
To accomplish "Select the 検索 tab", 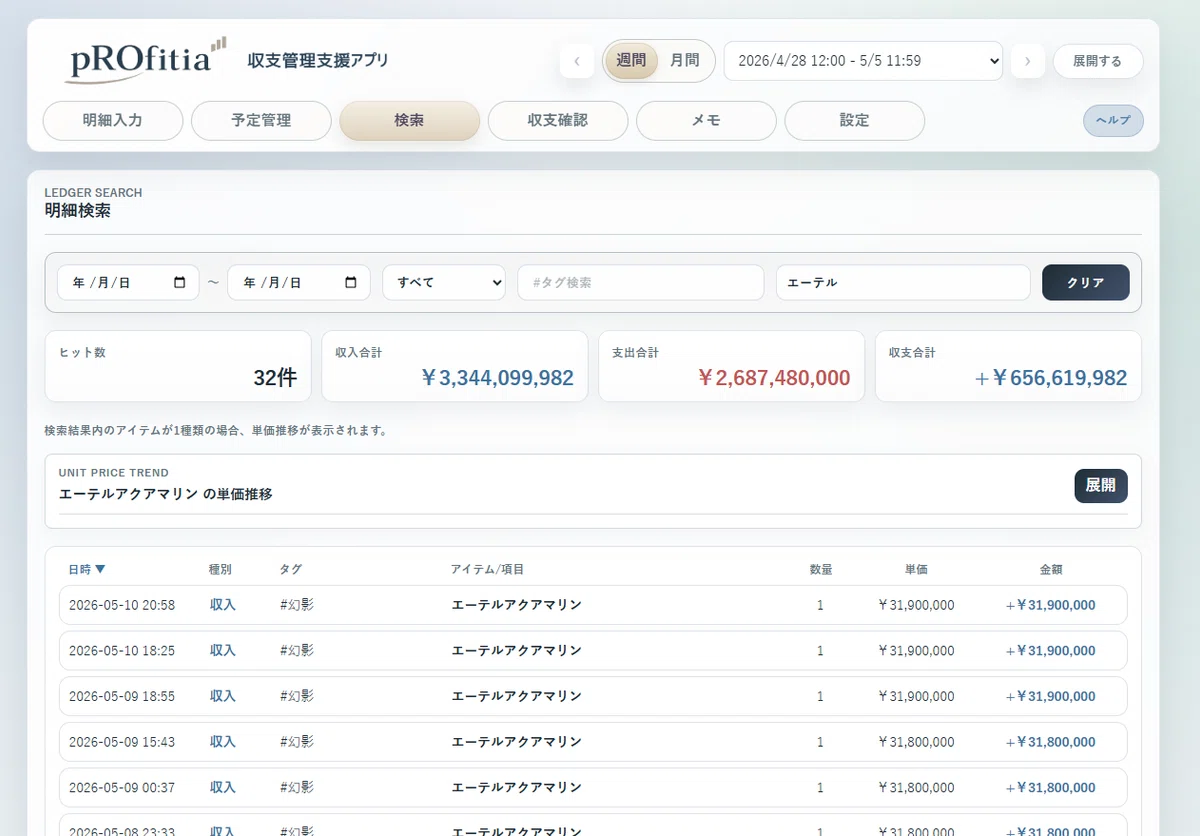I will click(409, 120).
